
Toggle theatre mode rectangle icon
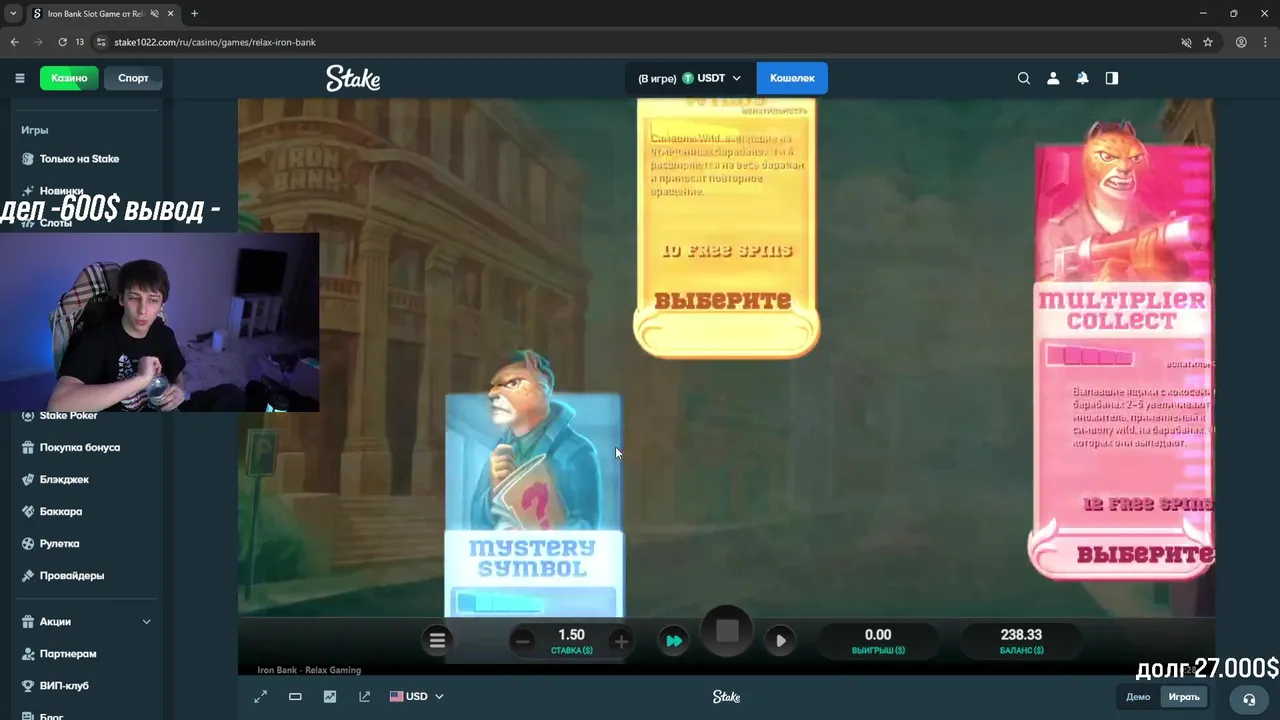(x=295, y=697)
